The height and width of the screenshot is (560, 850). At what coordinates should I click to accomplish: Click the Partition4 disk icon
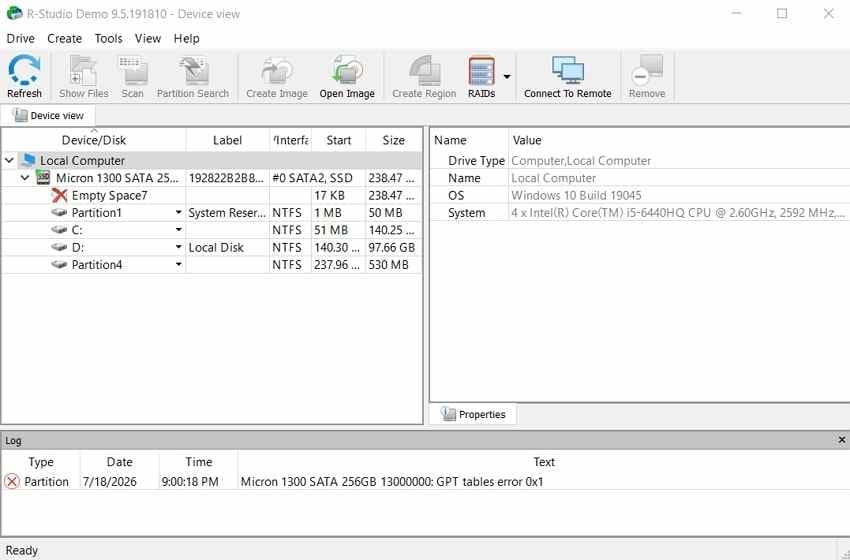[x=59, y=265]
